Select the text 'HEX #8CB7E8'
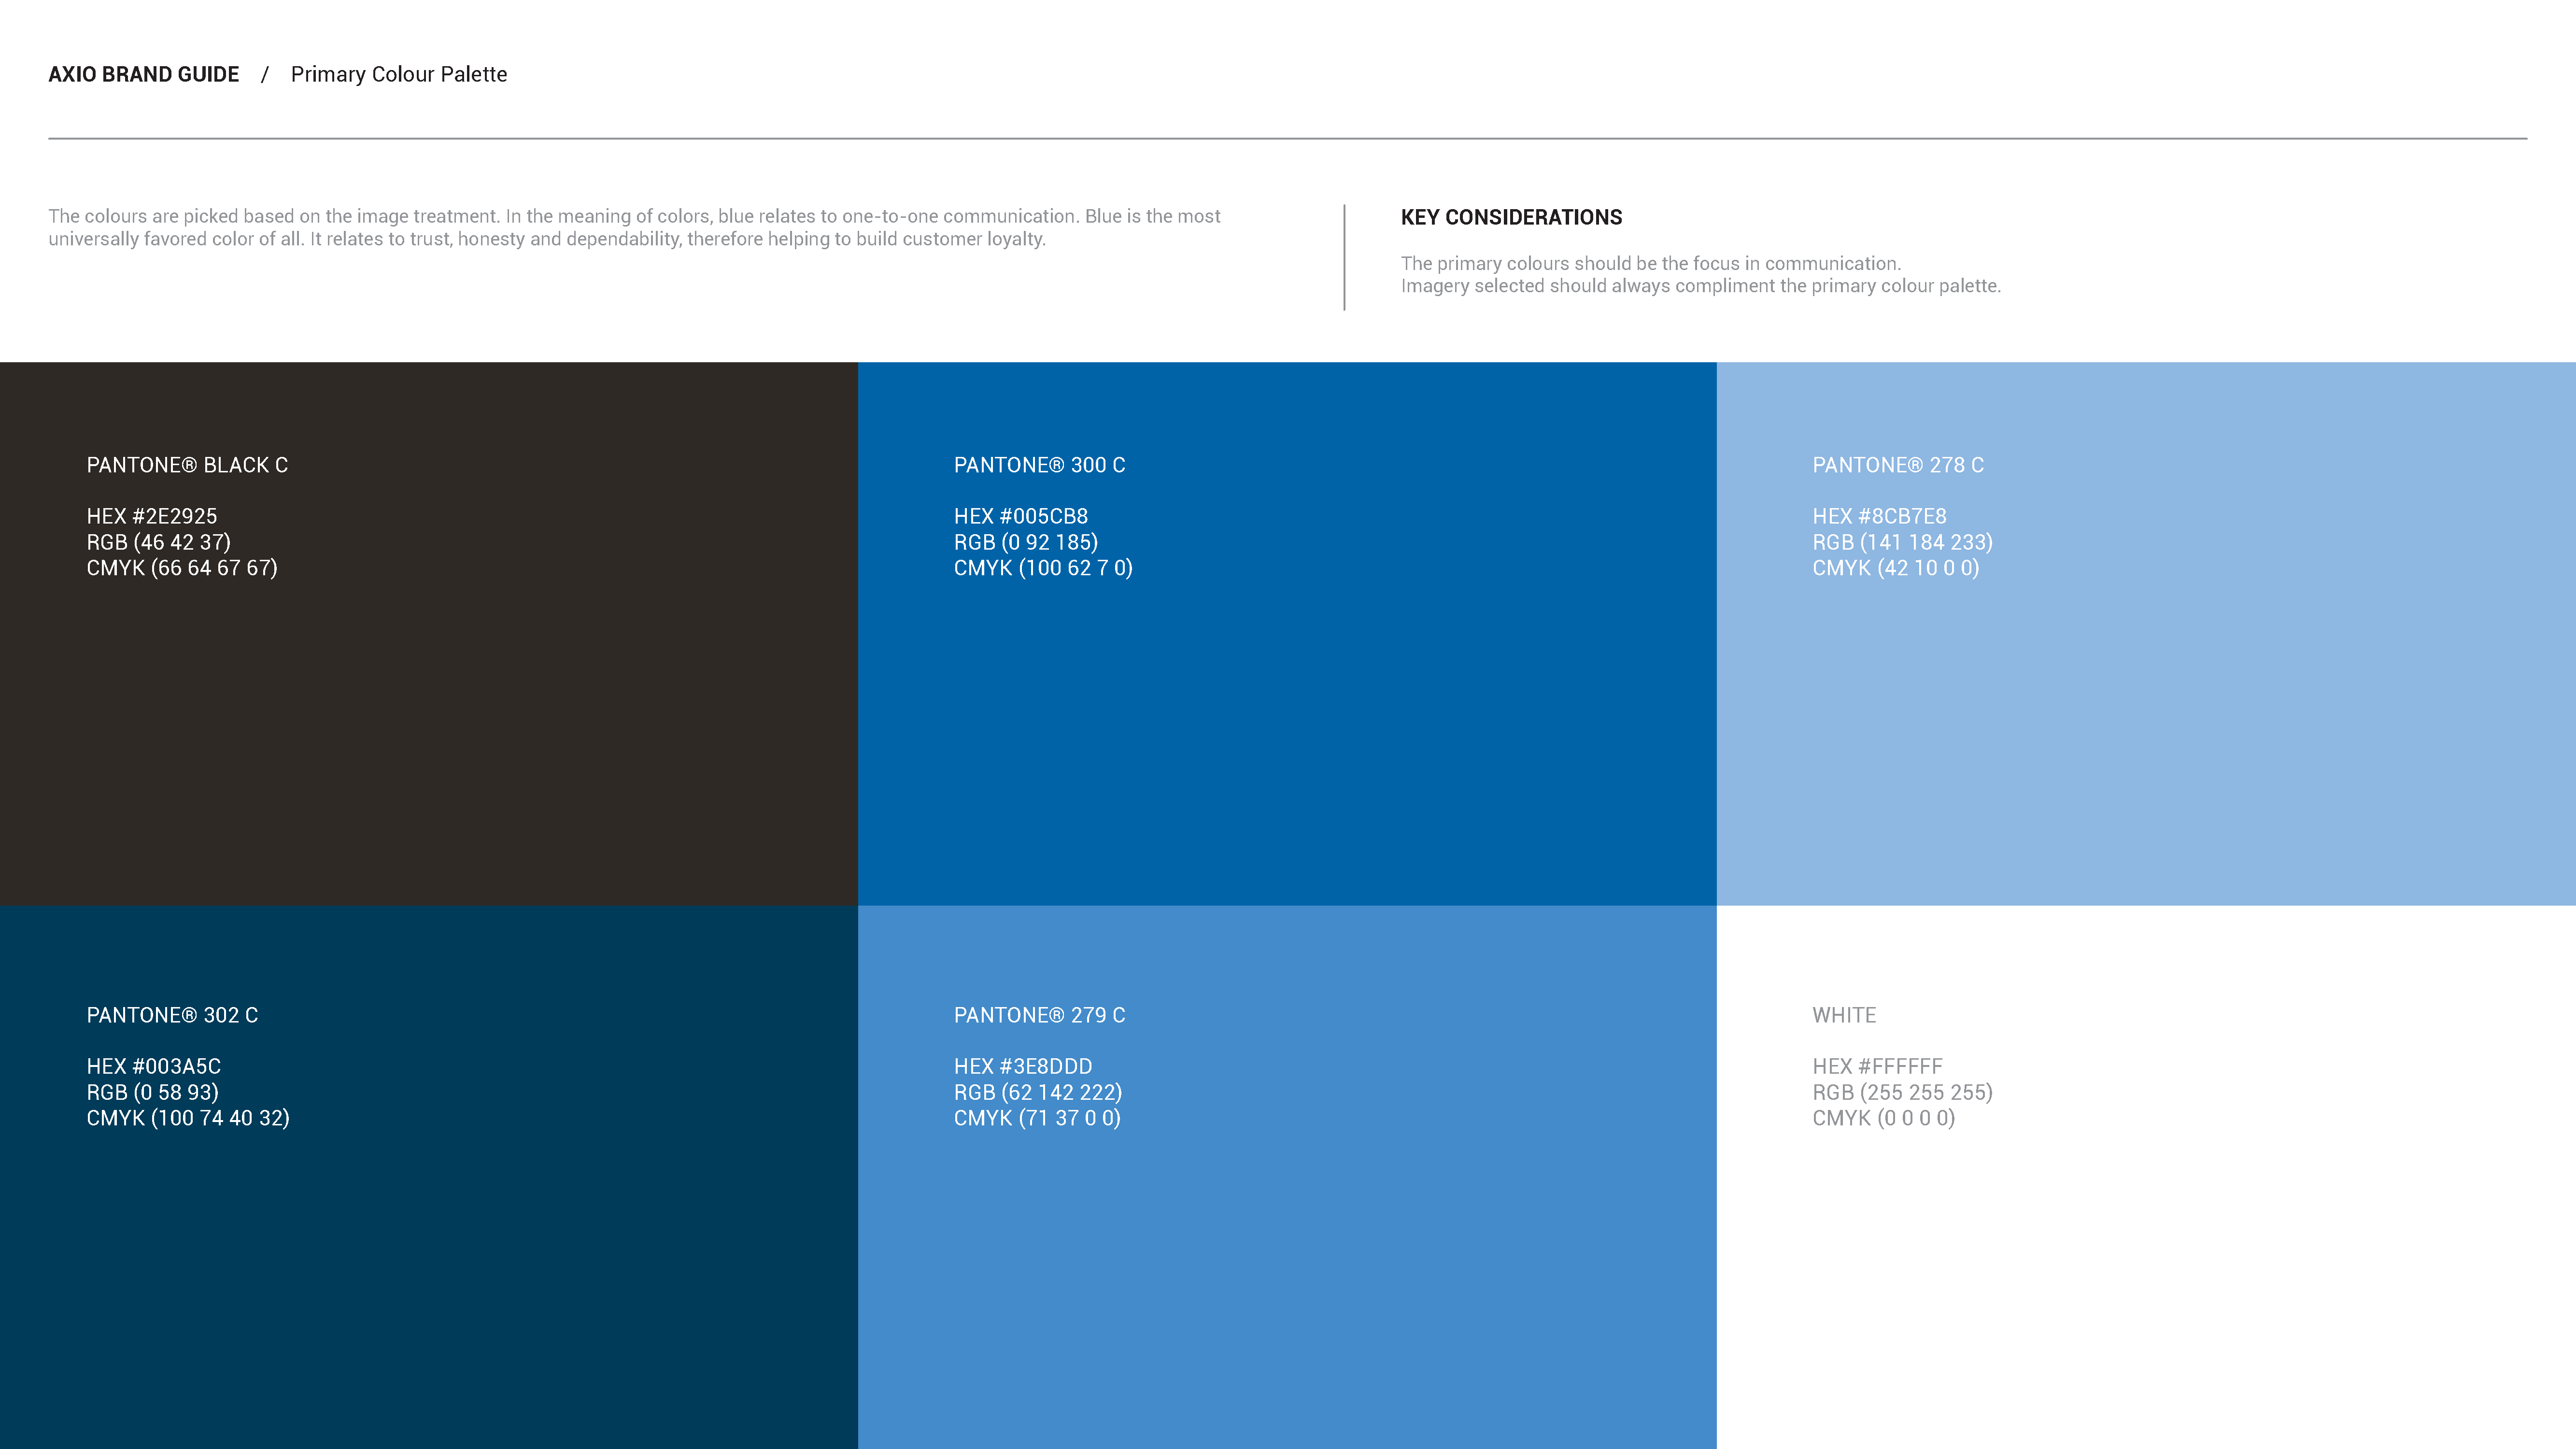This screenshot has width=2576, height=1449. point(1879,516)
